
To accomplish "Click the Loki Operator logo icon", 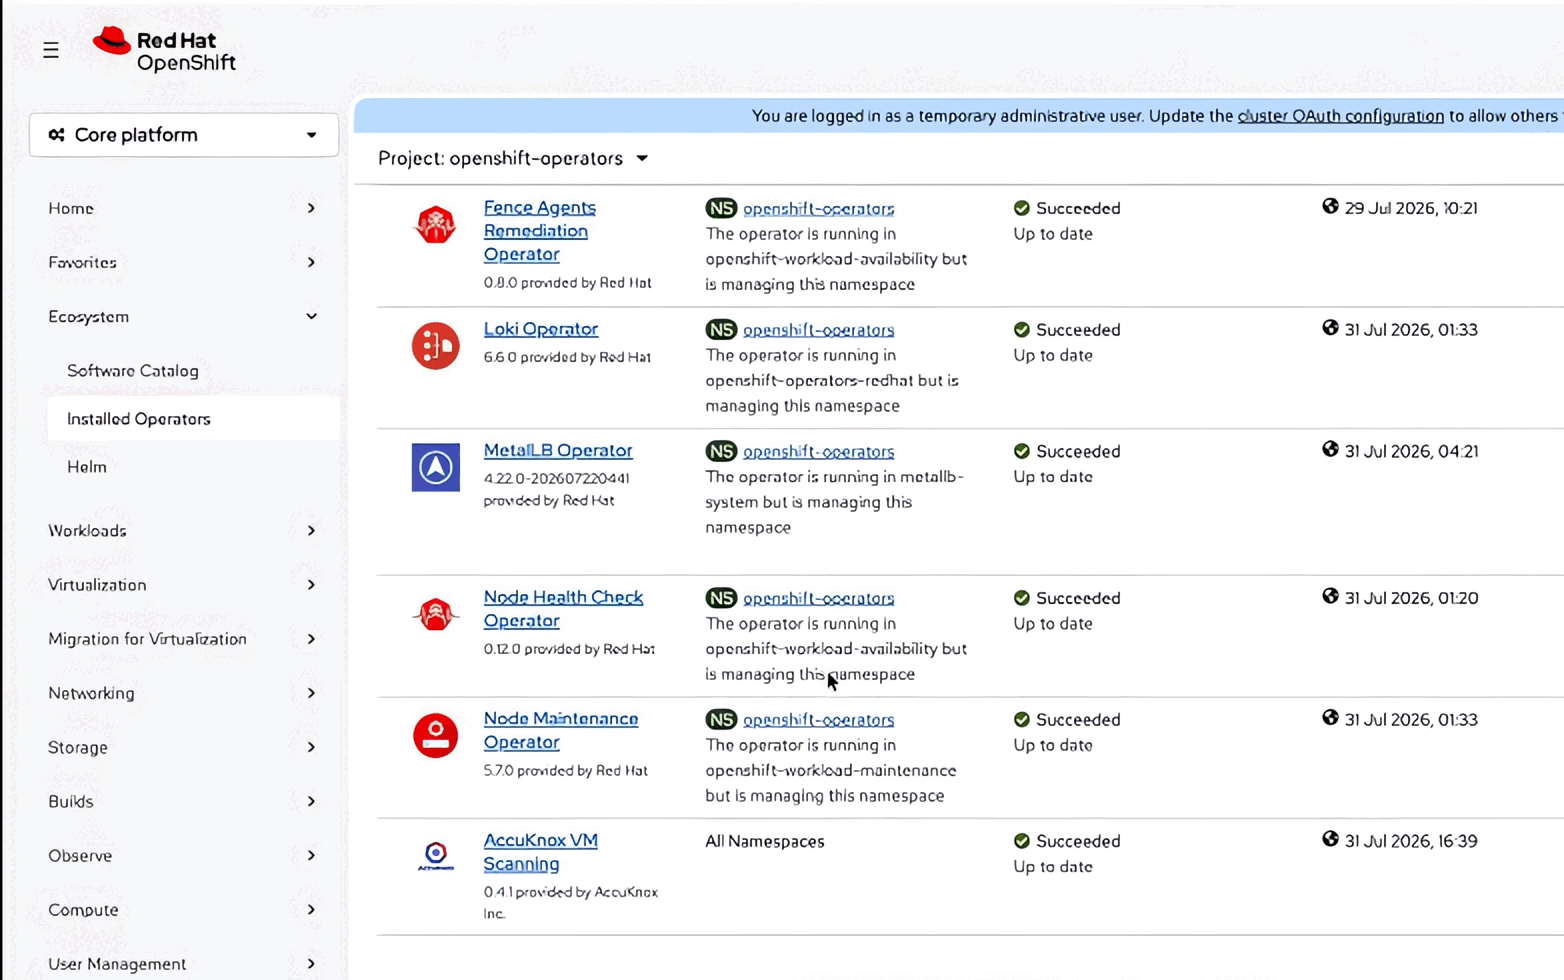I will pyautogui.click(x=436, y=346).
